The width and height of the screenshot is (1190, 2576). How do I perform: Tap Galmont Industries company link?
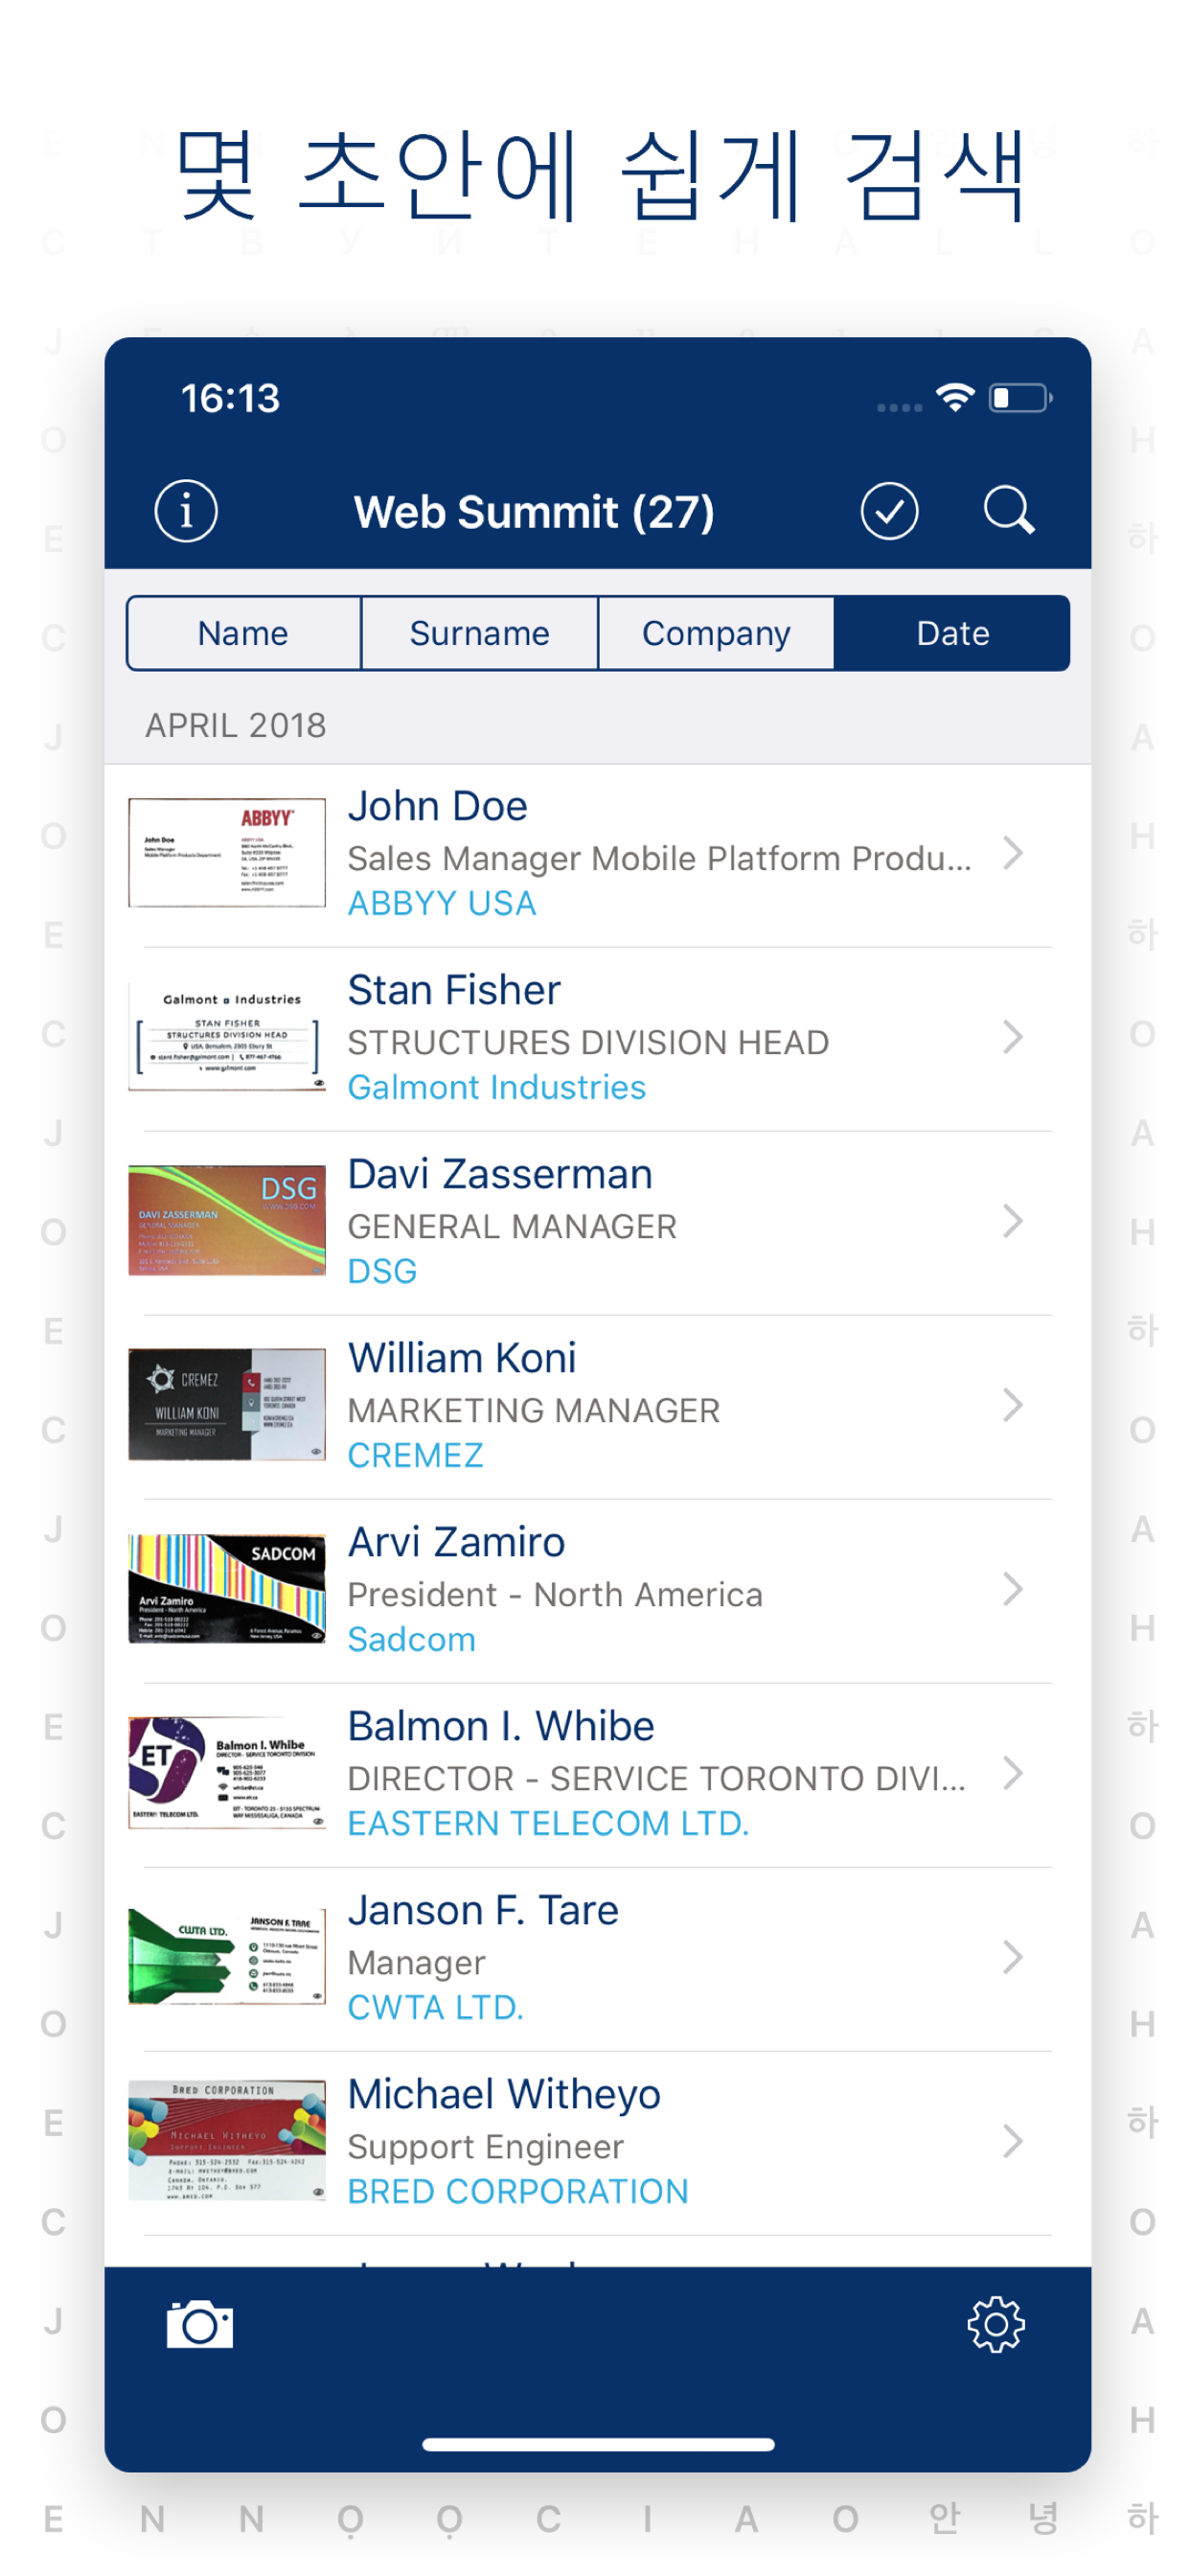pyautogui.click(x=497, y=1087)
